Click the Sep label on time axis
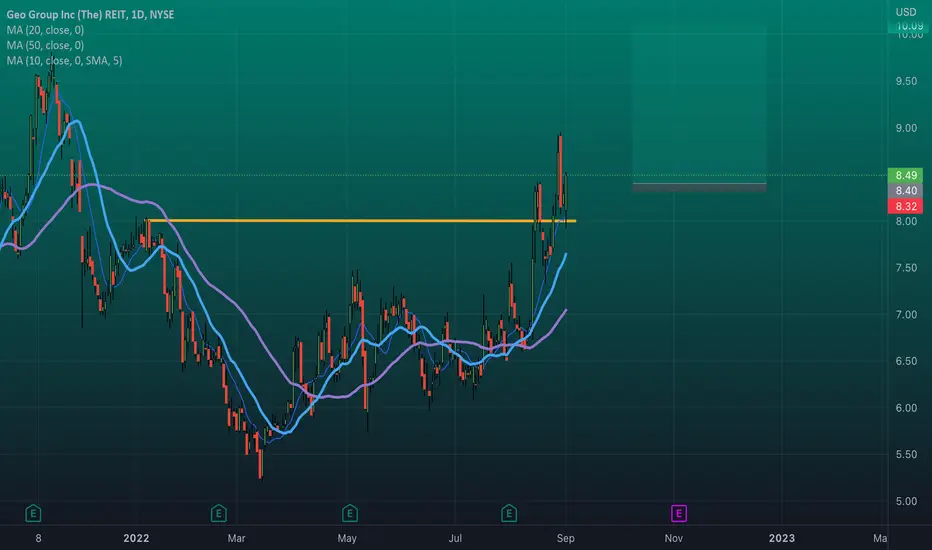The height and width of the screenshot is (550, 932). [566, 538]
